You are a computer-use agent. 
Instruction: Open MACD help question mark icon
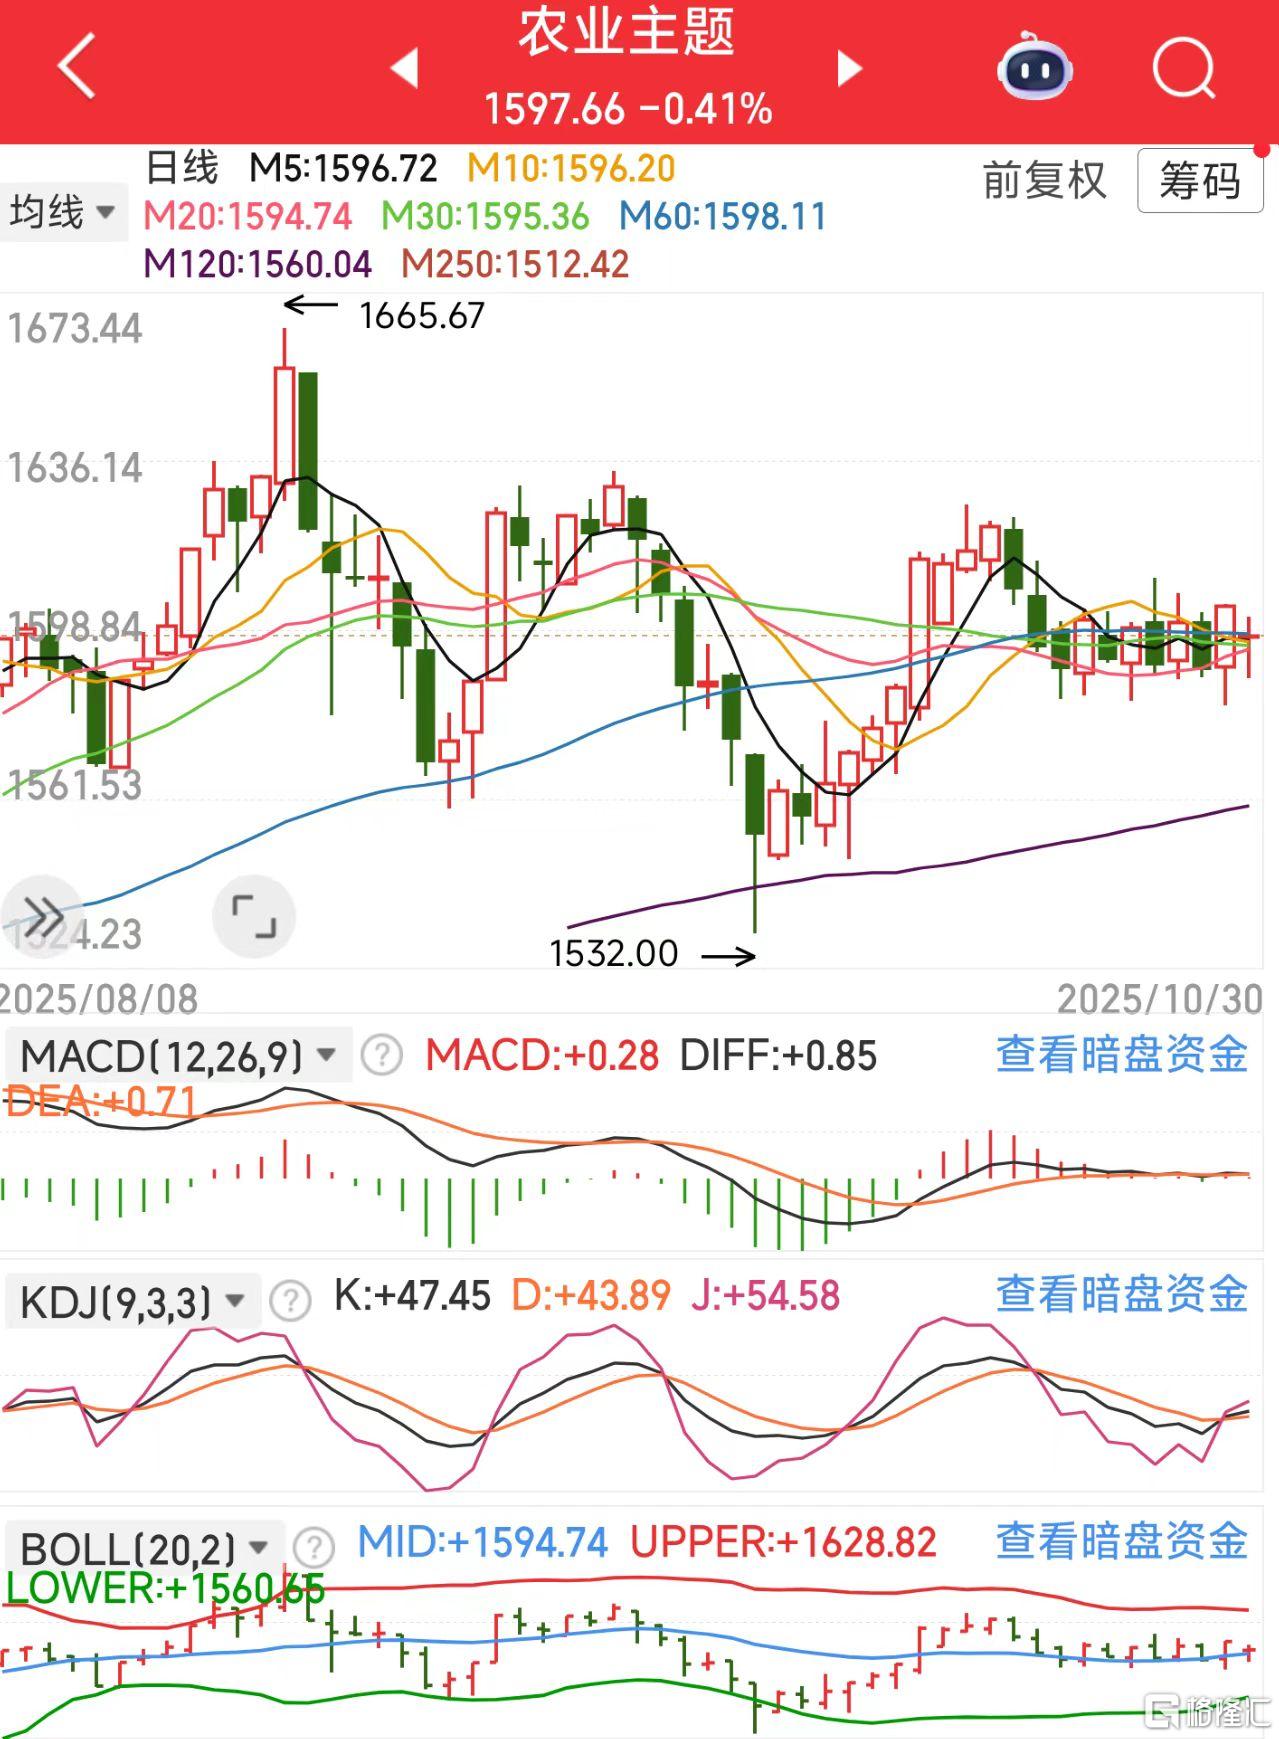[381, 1055]
